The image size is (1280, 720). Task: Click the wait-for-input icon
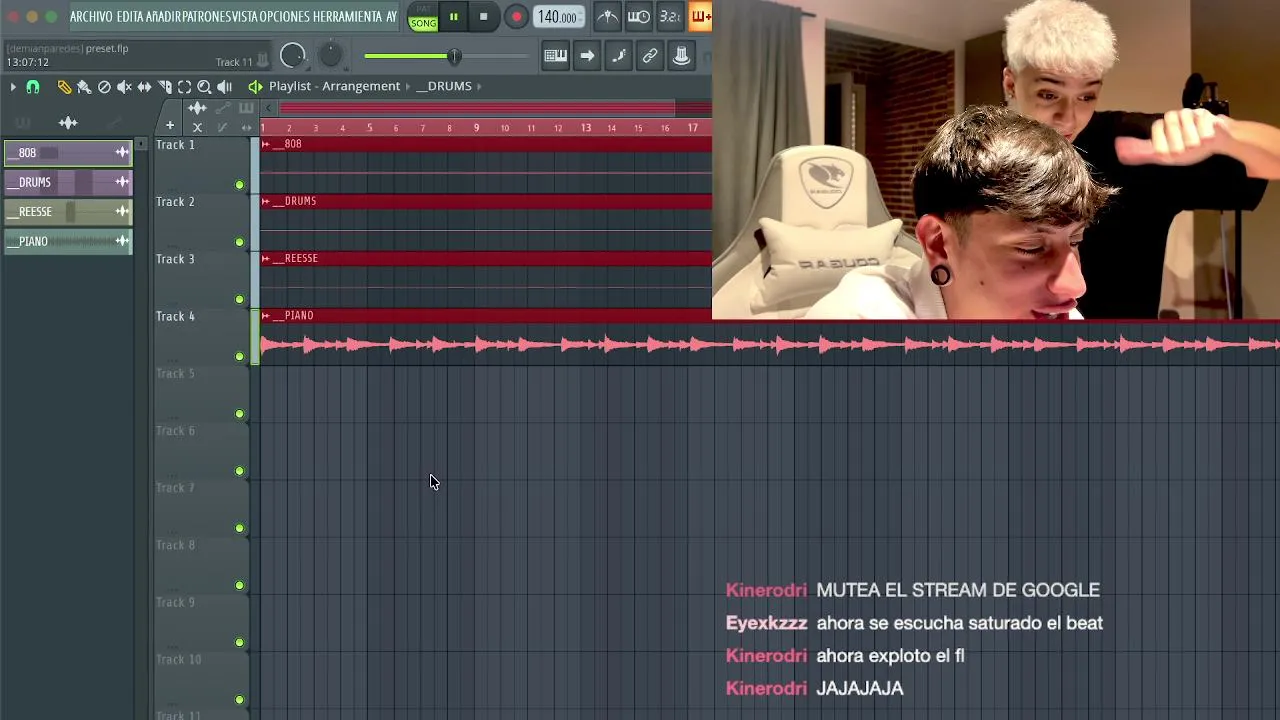click(x=638, y=16)
